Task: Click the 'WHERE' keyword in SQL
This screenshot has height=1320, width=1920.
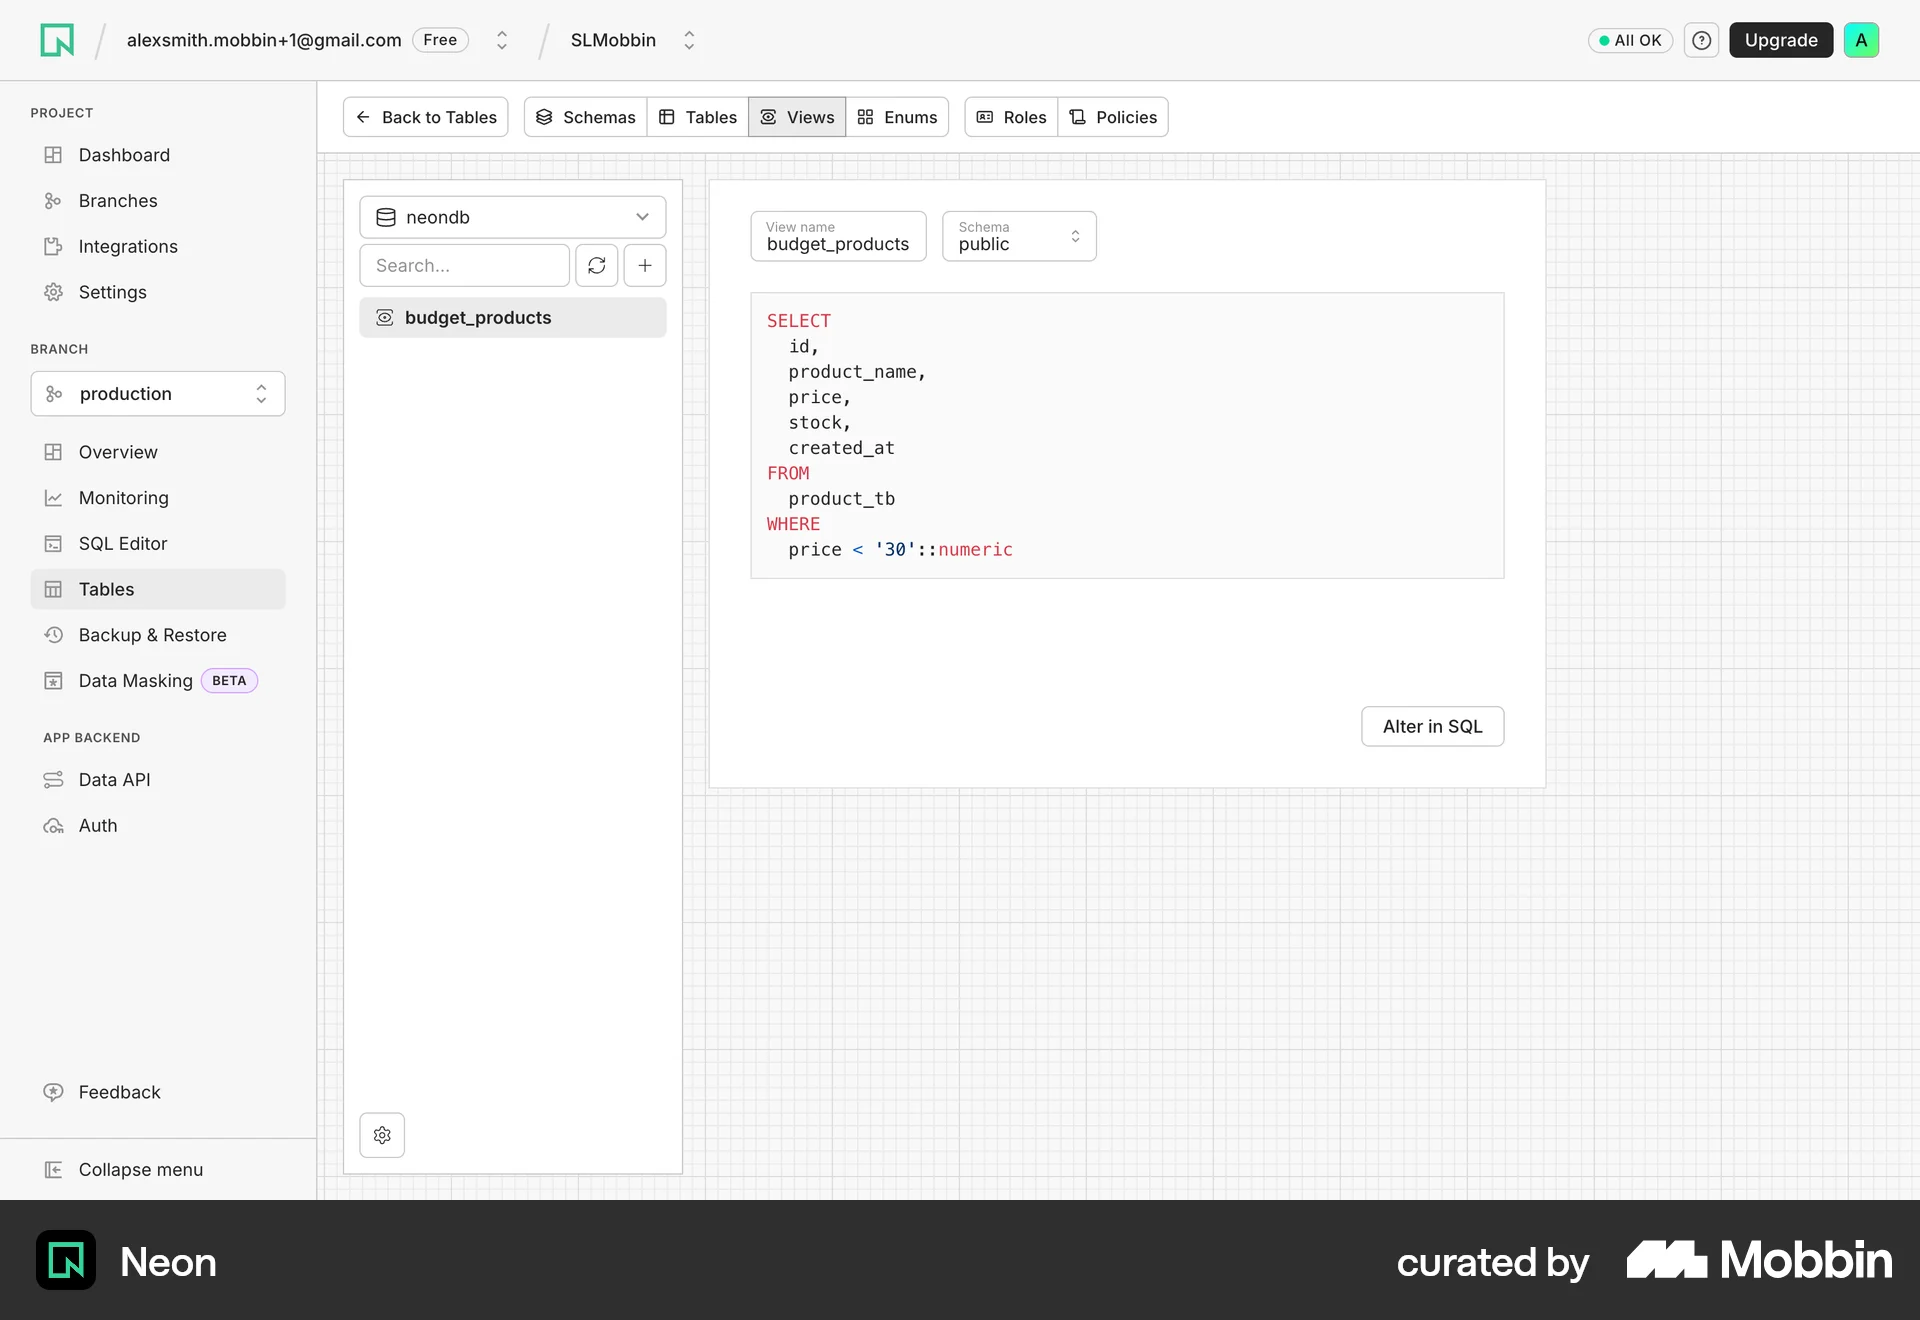Action: tap(793, 524)
